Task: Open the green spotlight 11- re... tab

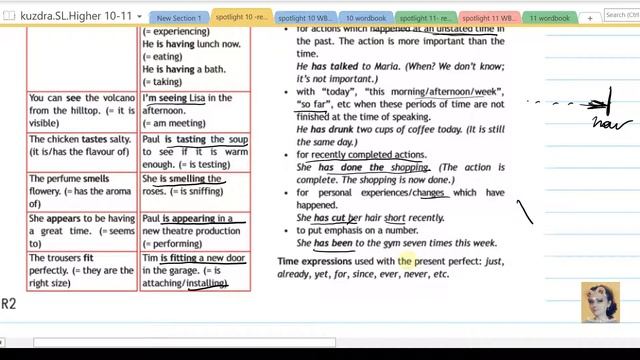Action: [x=425, y=18]
